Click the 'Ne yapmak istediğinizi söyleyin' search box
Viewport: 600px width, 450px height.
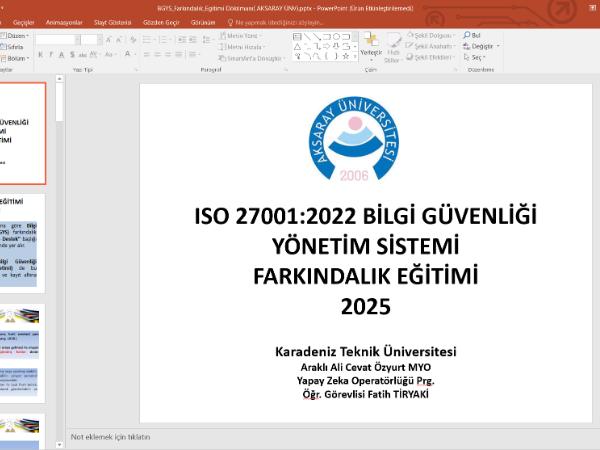click(276, 23)
